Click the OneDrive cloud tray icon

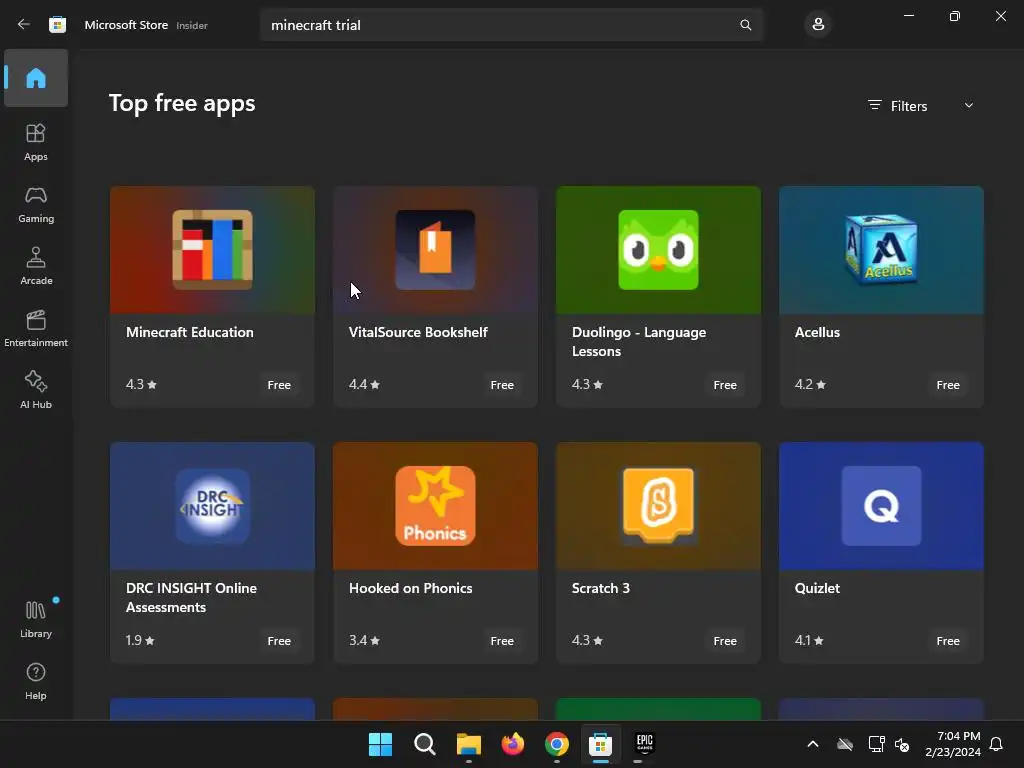844,744
